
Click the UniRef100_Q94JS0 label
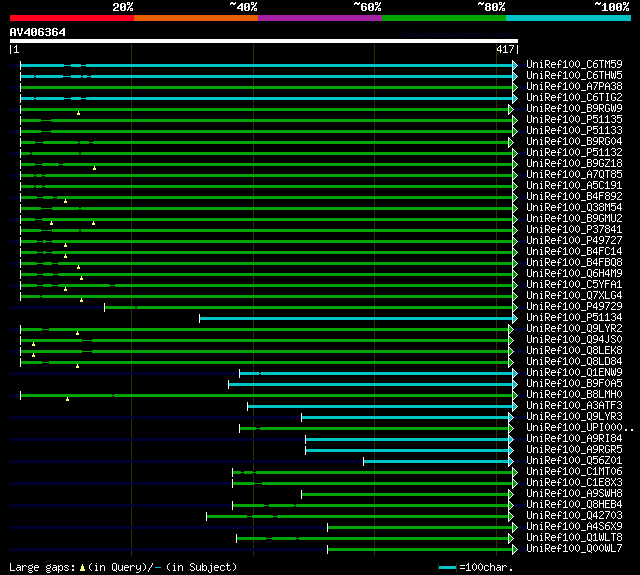[x=574, y=340]
